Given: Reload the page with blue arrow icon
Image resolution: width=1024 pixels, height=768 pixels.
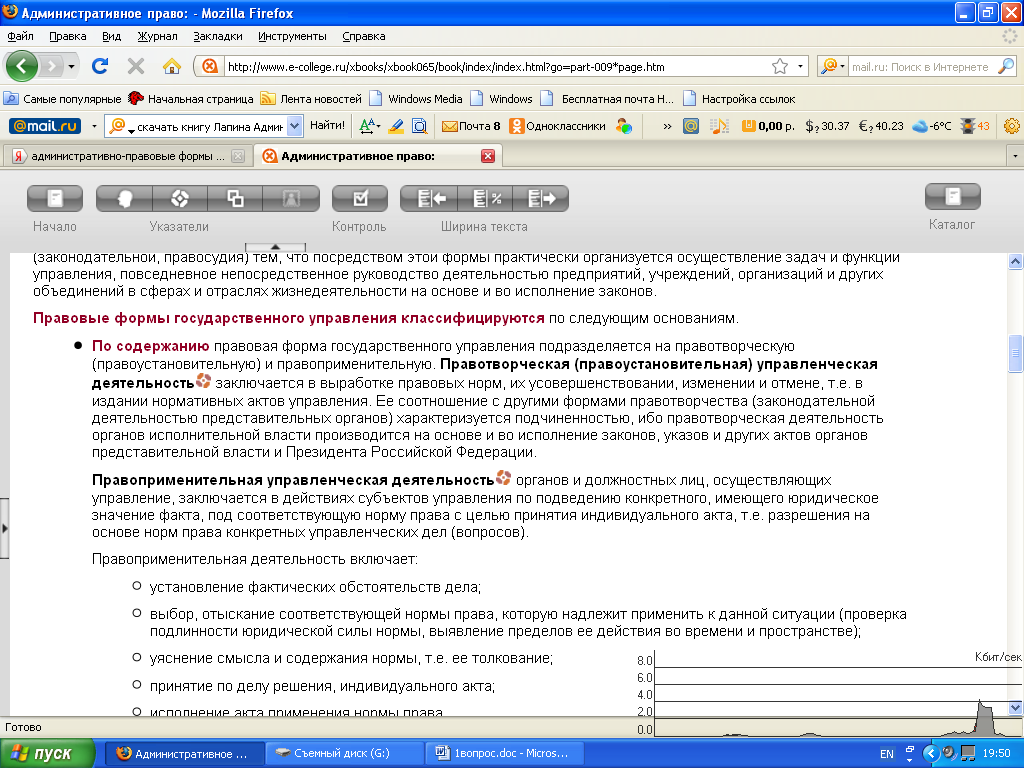Looking at the screenshot, I should [x=100, y=66].
